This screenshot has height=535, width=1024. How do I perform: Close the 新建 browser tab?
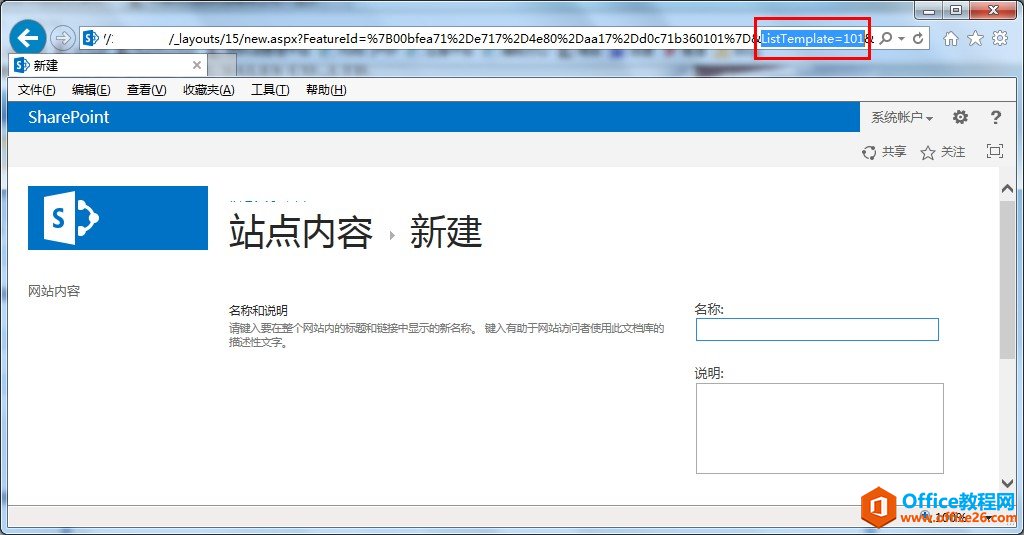[x=197, y=65]
